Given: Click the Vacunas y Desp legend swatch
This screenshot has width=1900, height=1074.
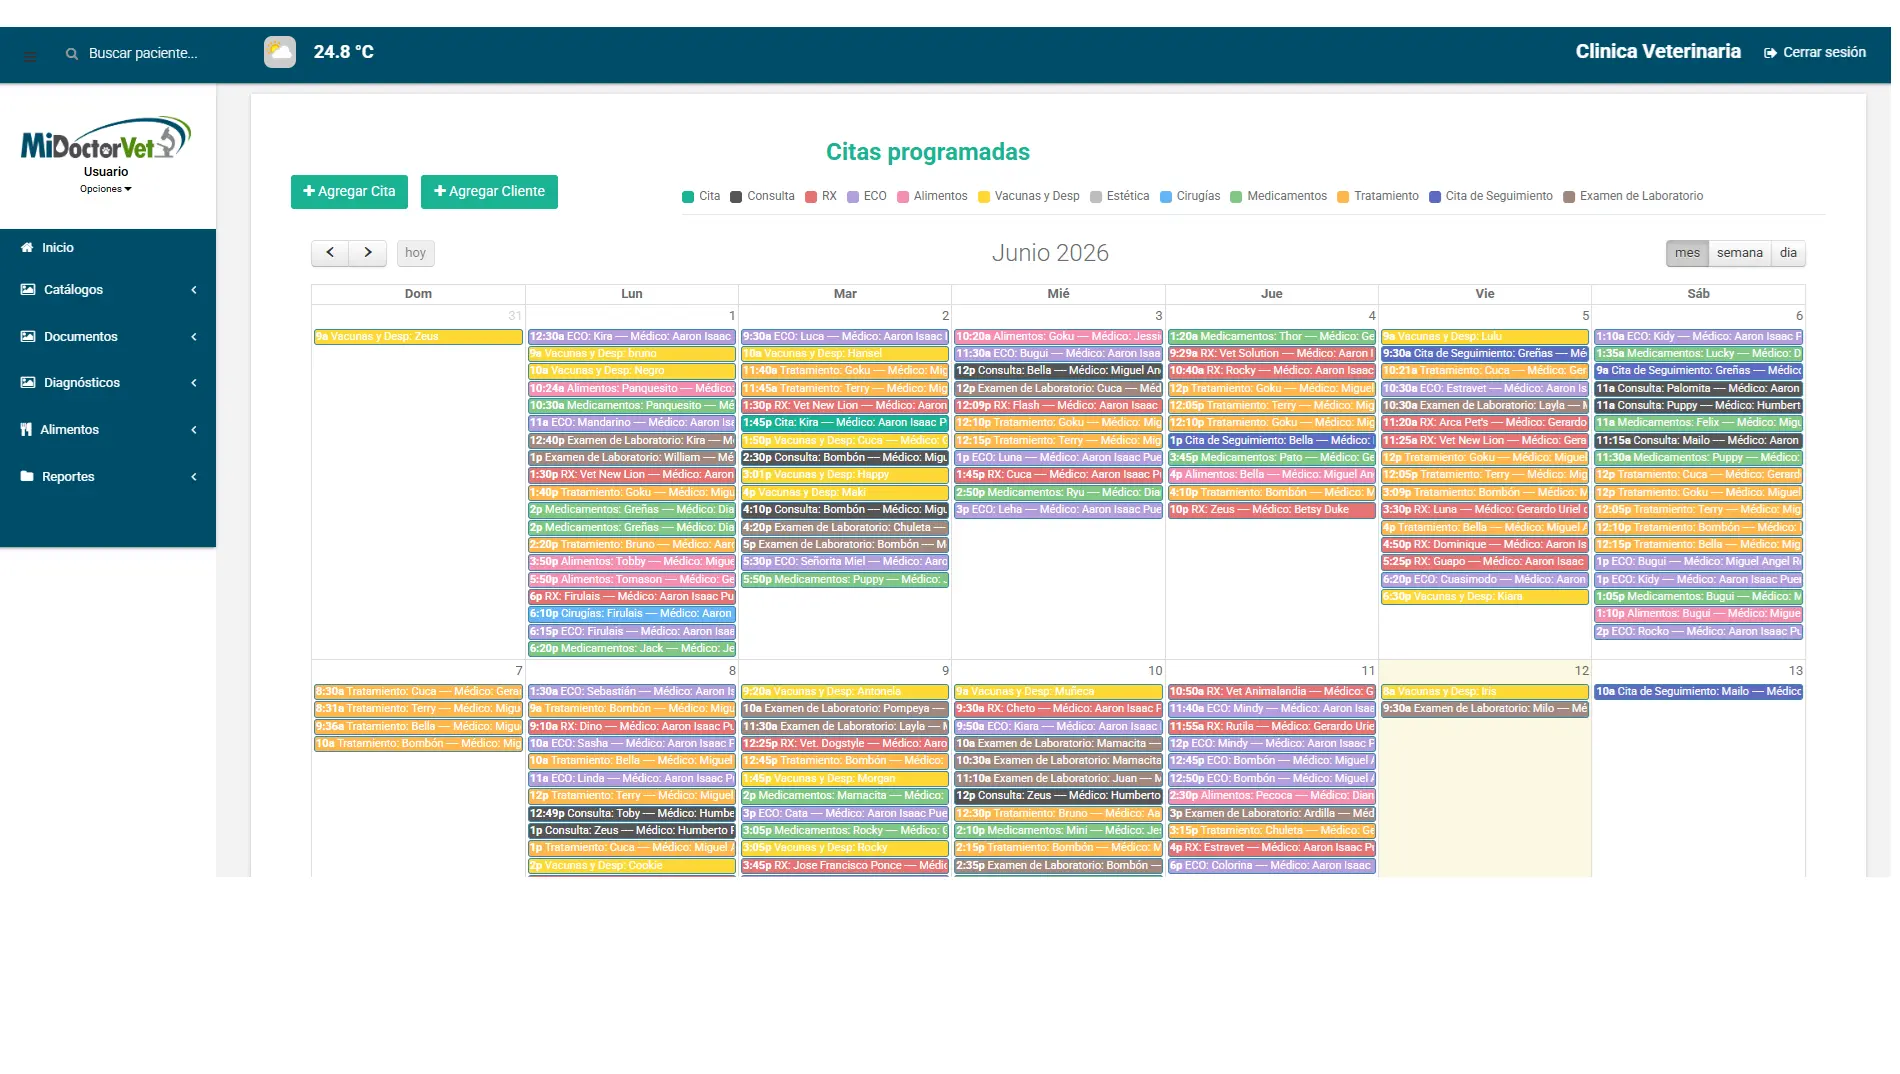Looking at the screenshot, I should click(x=984, y=197).
